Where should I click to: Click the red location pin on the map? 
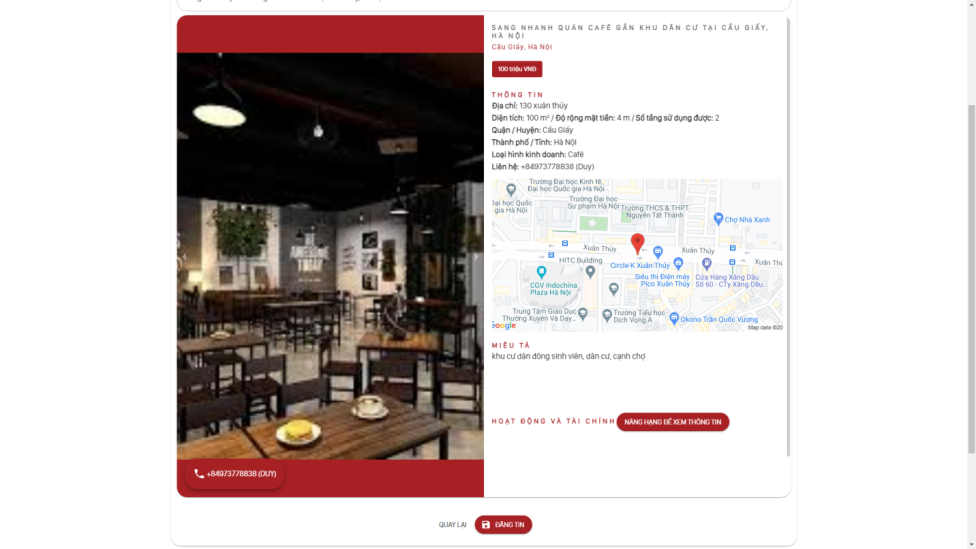(x=637, y=243)
